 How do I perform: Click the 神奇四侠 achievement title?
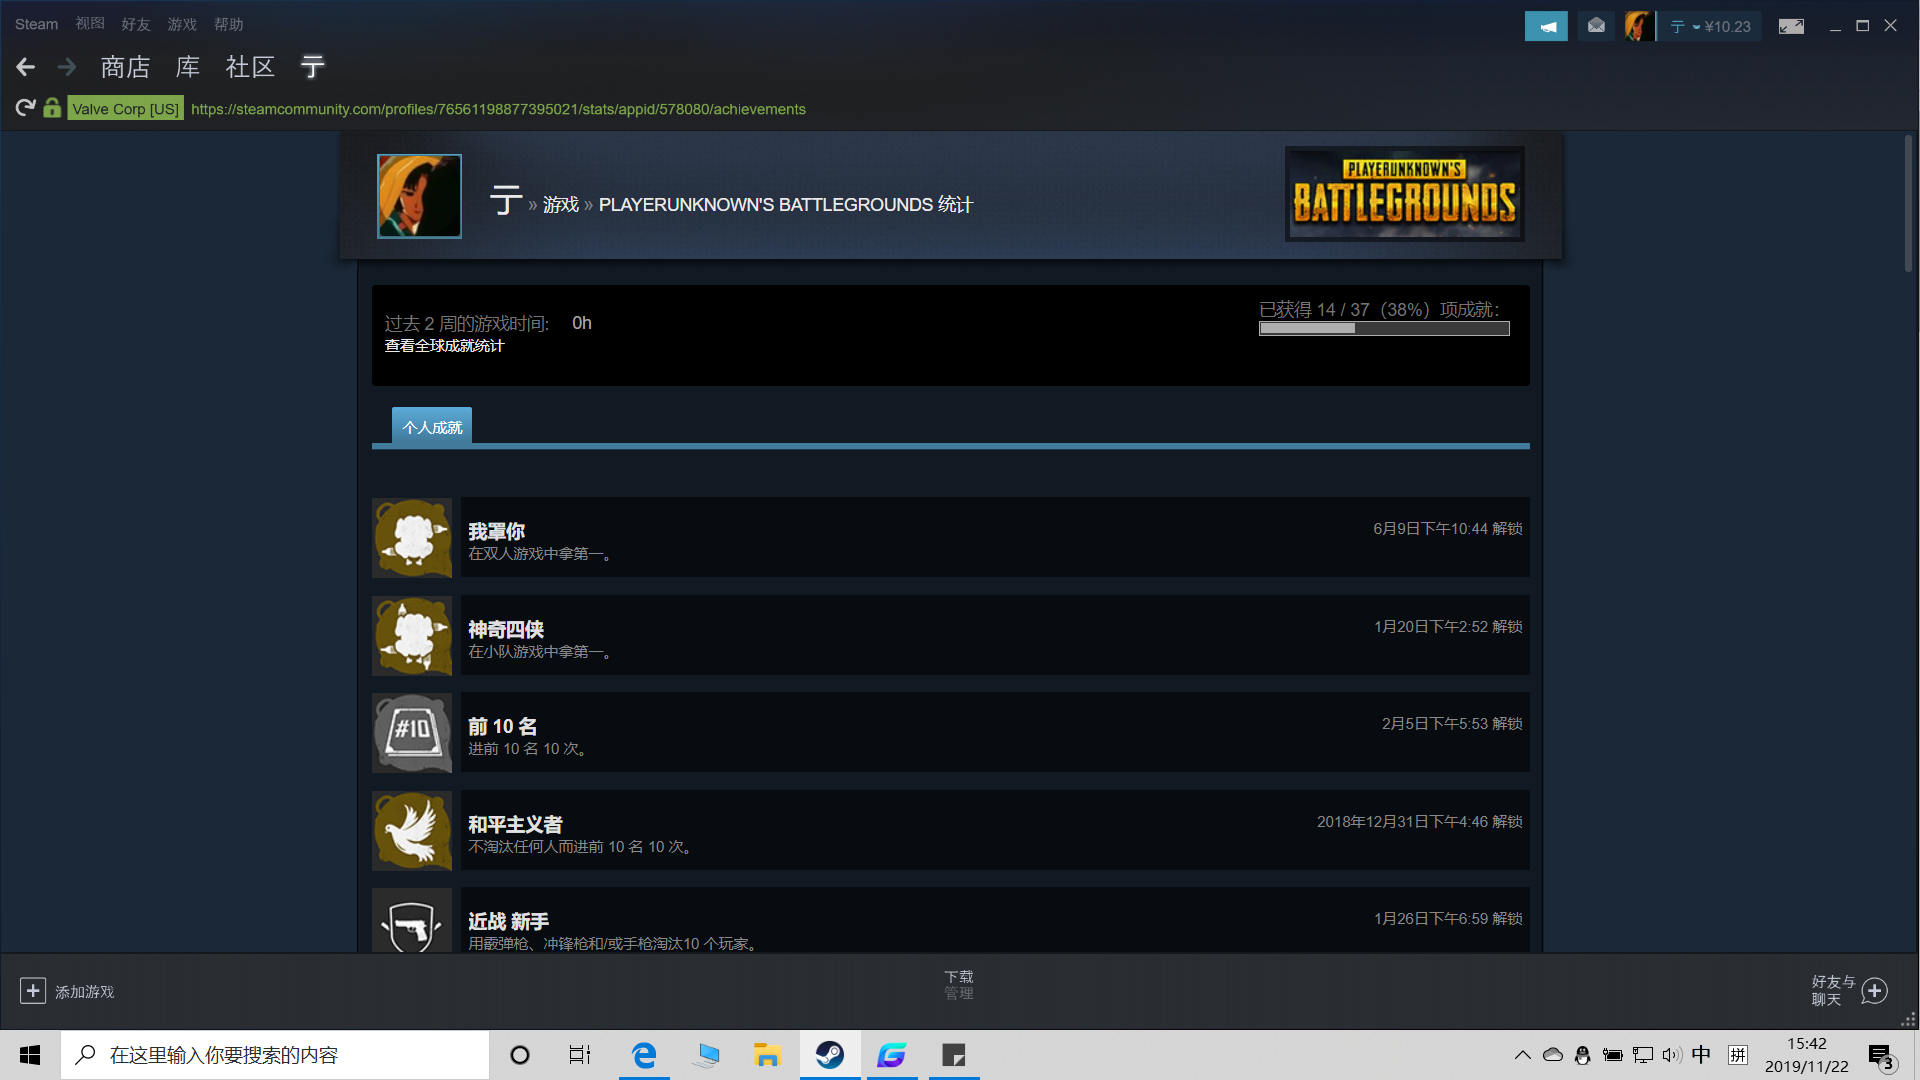coord(506,629)
